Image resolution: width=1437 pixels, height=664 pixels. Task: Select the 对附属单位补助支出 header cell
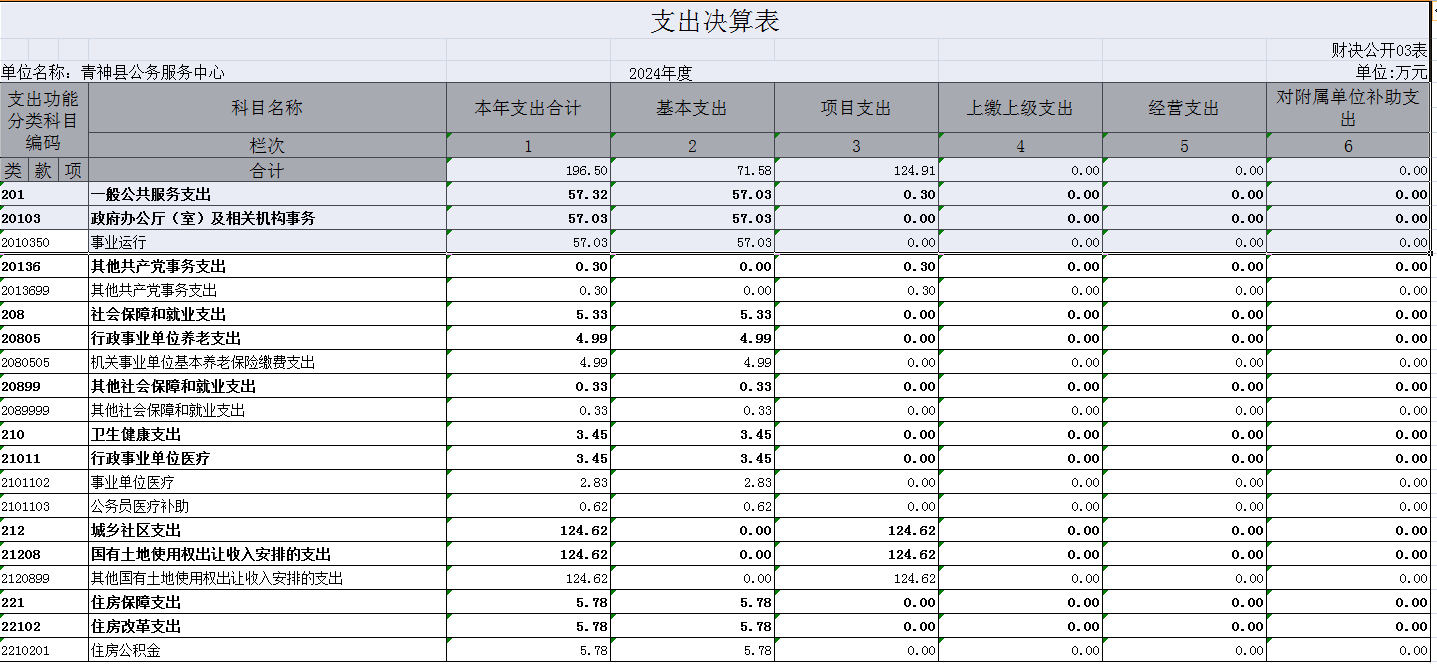(1348, 108)
